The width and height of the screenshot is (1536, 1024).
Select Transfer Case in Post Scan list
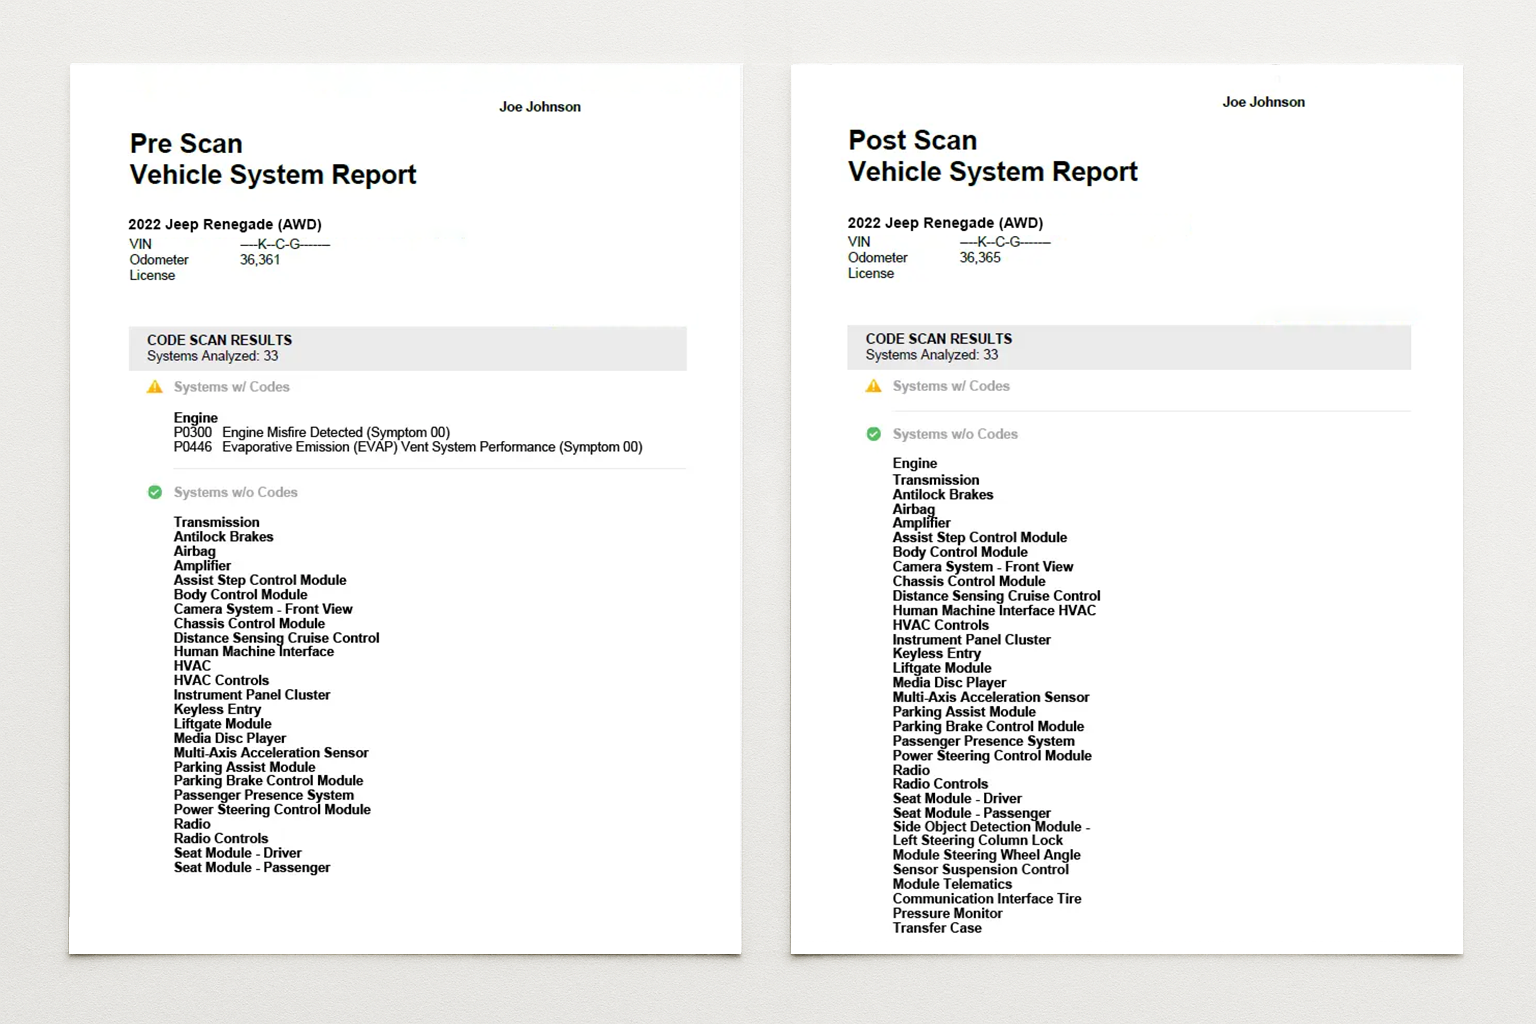[937, 928]
